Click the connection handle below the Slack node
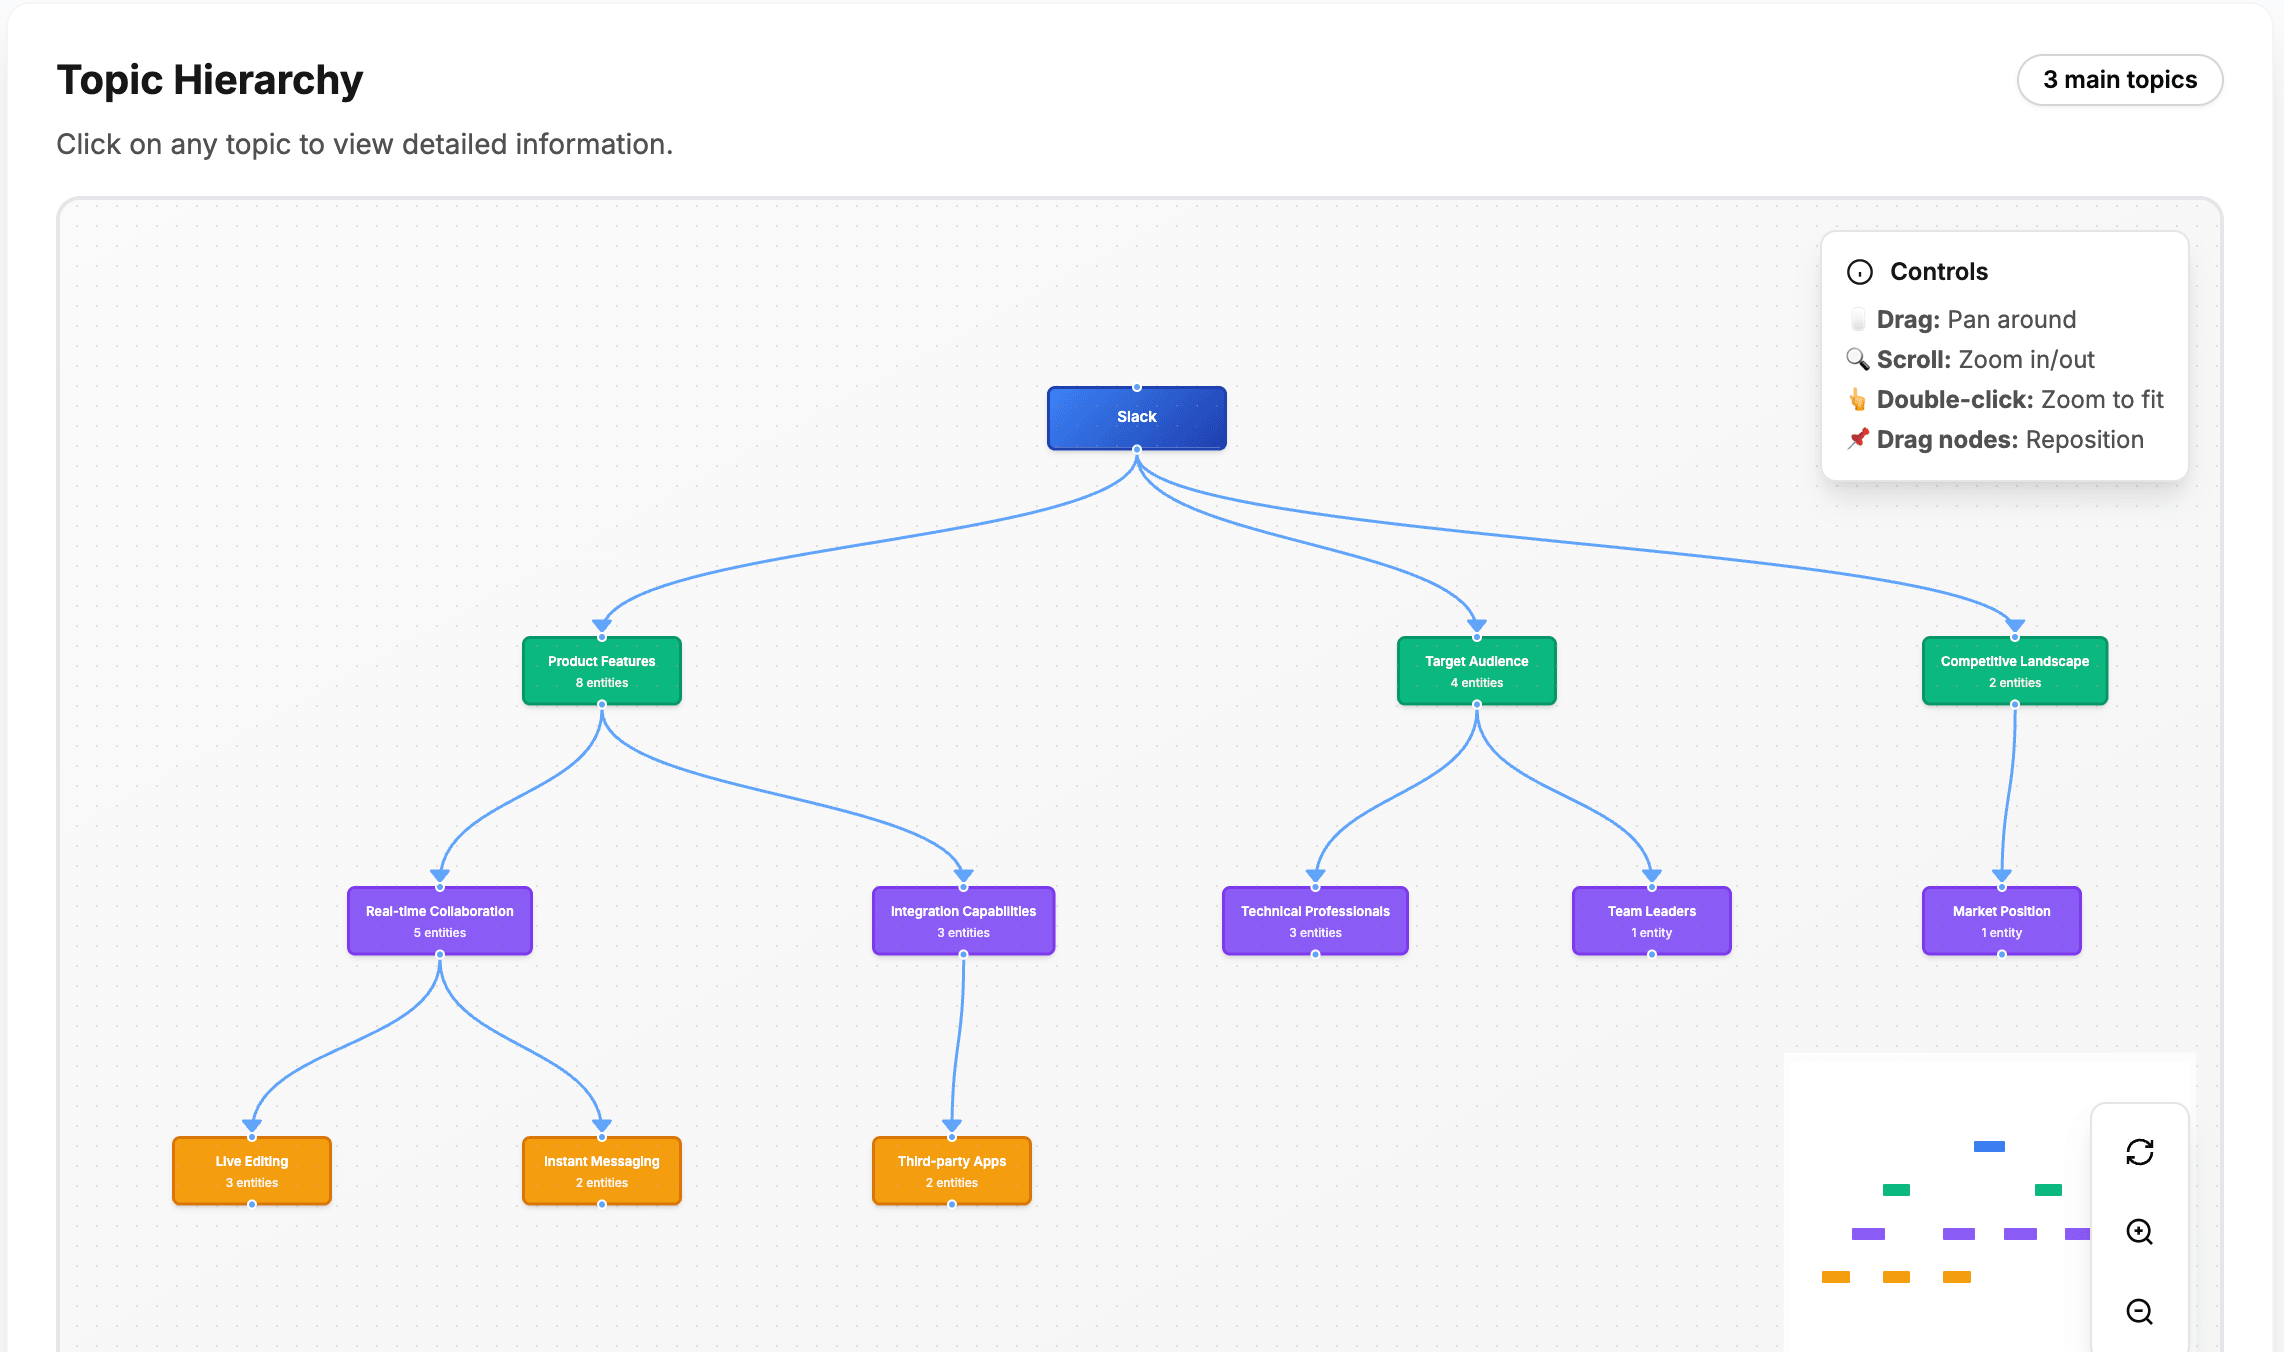2284x1352 pixels. tap(1137, 450)
